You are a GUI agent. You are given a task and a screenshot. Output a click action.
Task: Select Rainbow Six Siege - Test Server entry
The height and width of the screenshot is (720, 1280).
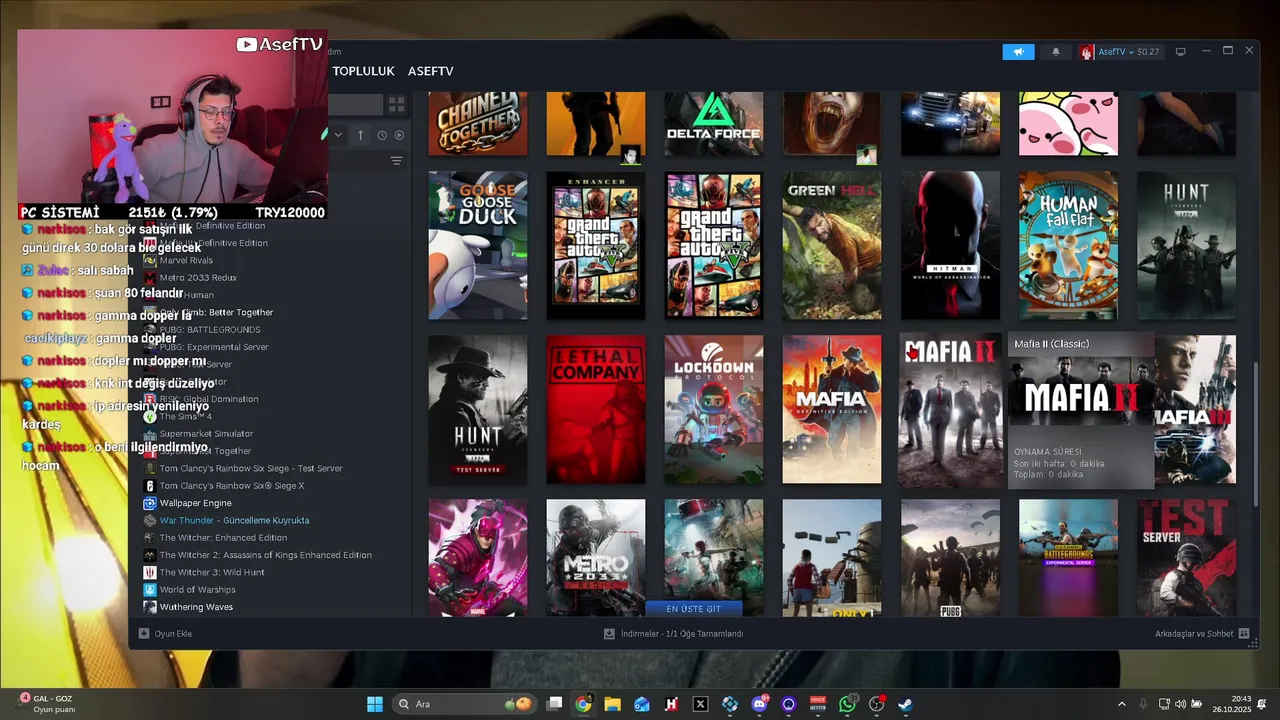coord(251,468)
